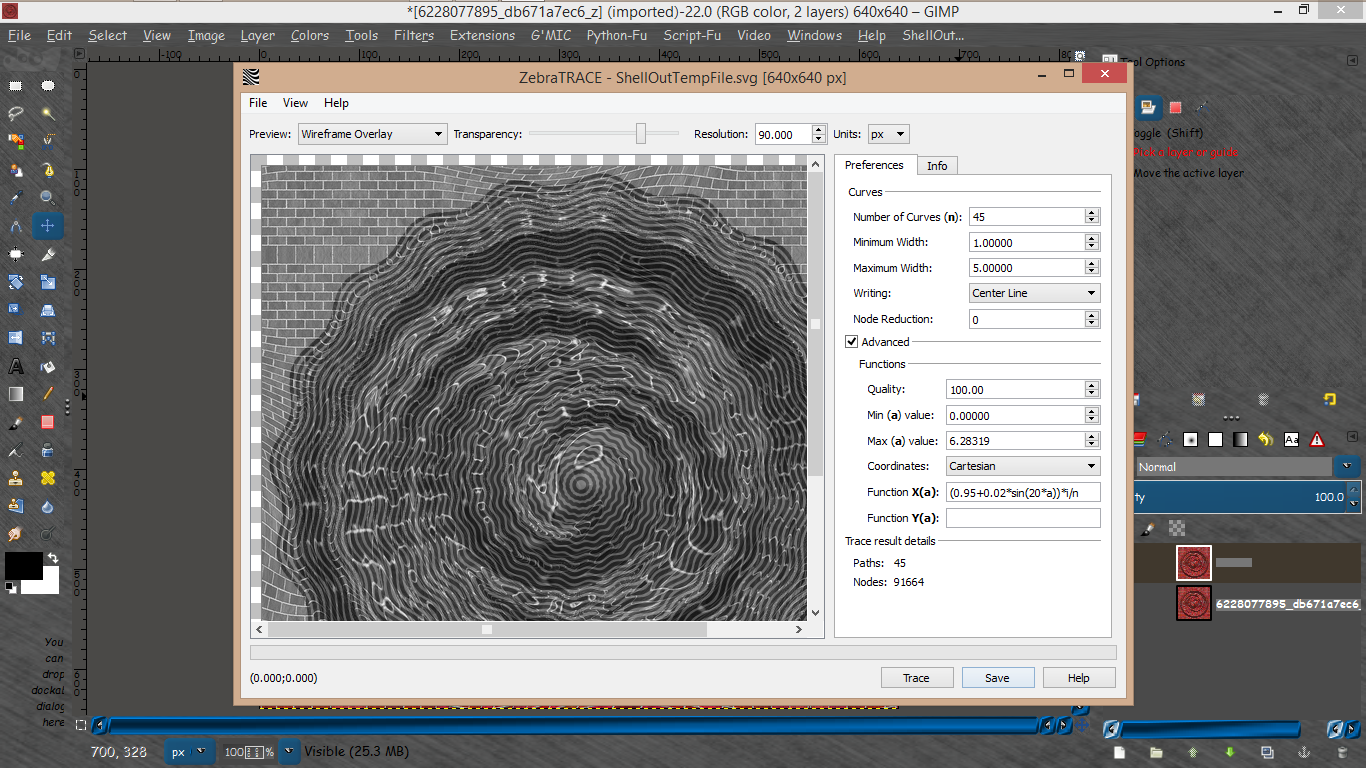Anchor the floating layer icon
1366x768 pixels.
click(x=1304, y=752)
